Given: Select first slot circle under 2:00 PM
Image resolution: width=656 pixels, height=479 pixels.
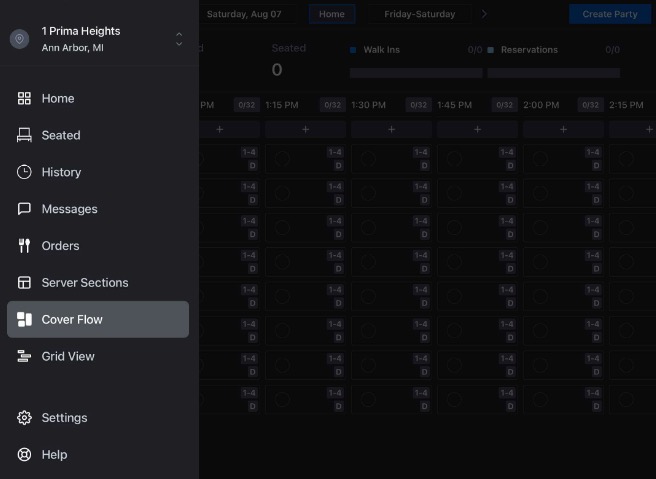Looking at the screenshot, I should [540, 159].
